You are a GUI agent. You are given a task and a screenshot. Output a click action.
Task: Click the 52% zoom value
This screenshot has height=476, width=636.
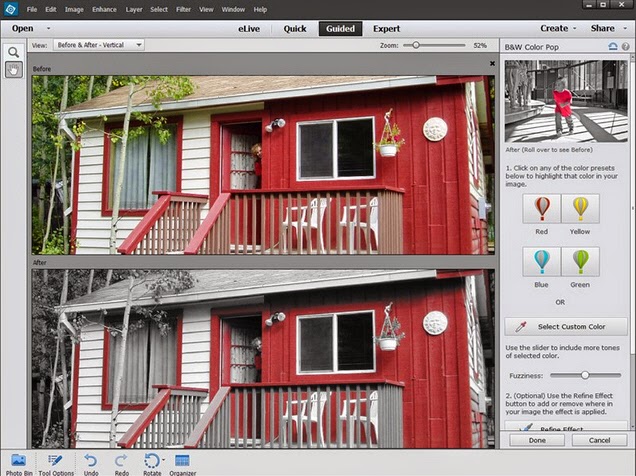point(480,45)
